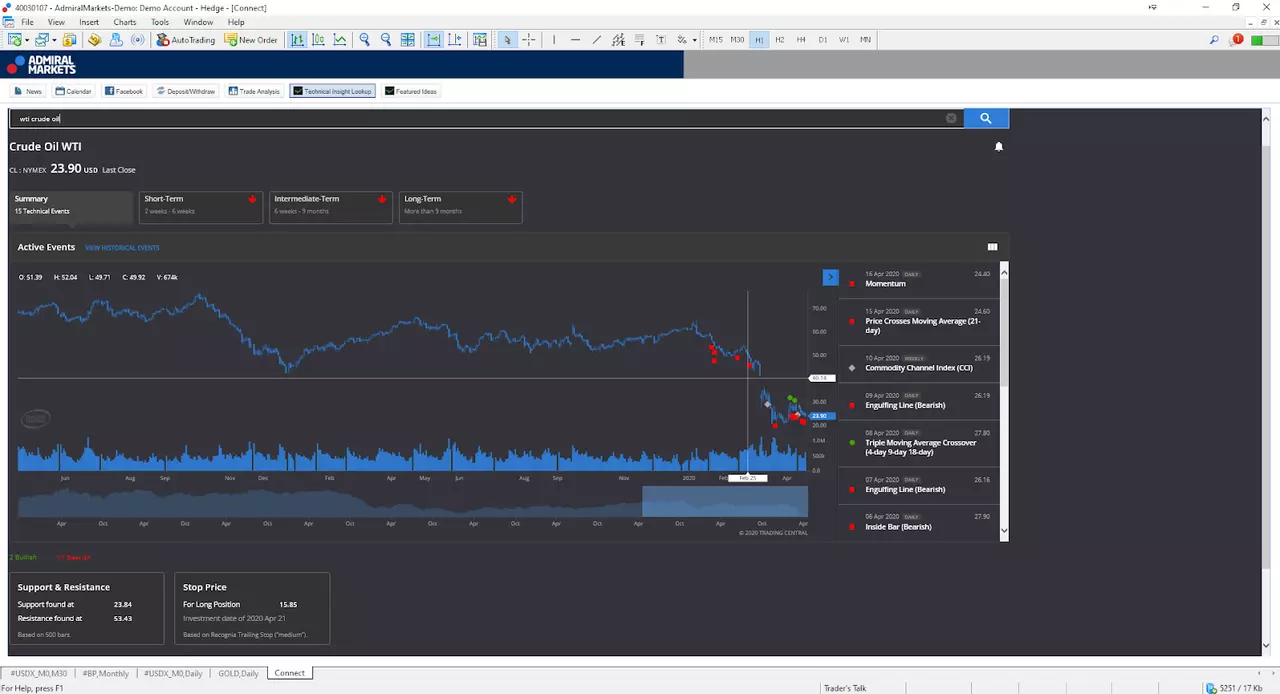Click the Facebook button

[124, 91]
